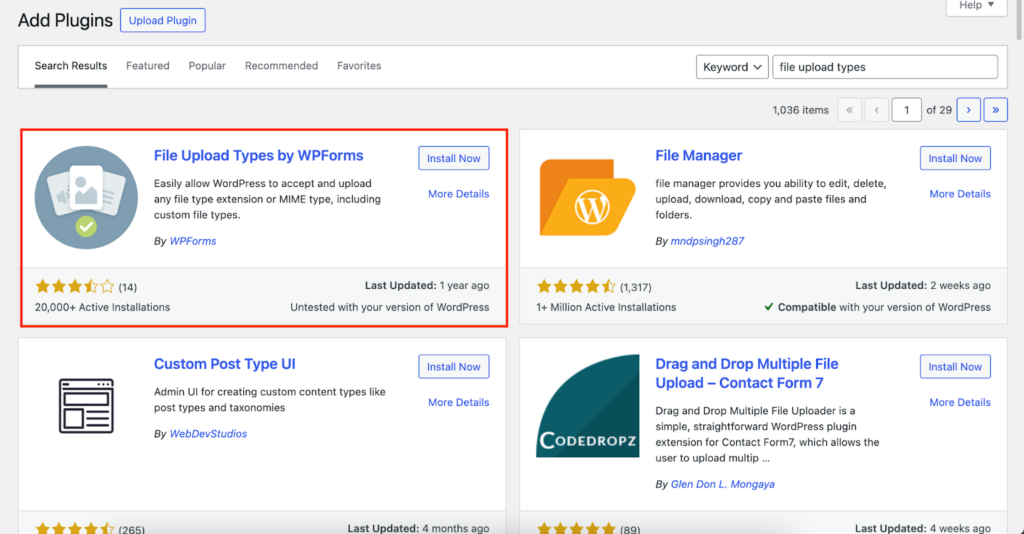Image resolution: width=1024 pixels, height=534 pixels.
Task: Go to the next results page
Action: [968, 110]
